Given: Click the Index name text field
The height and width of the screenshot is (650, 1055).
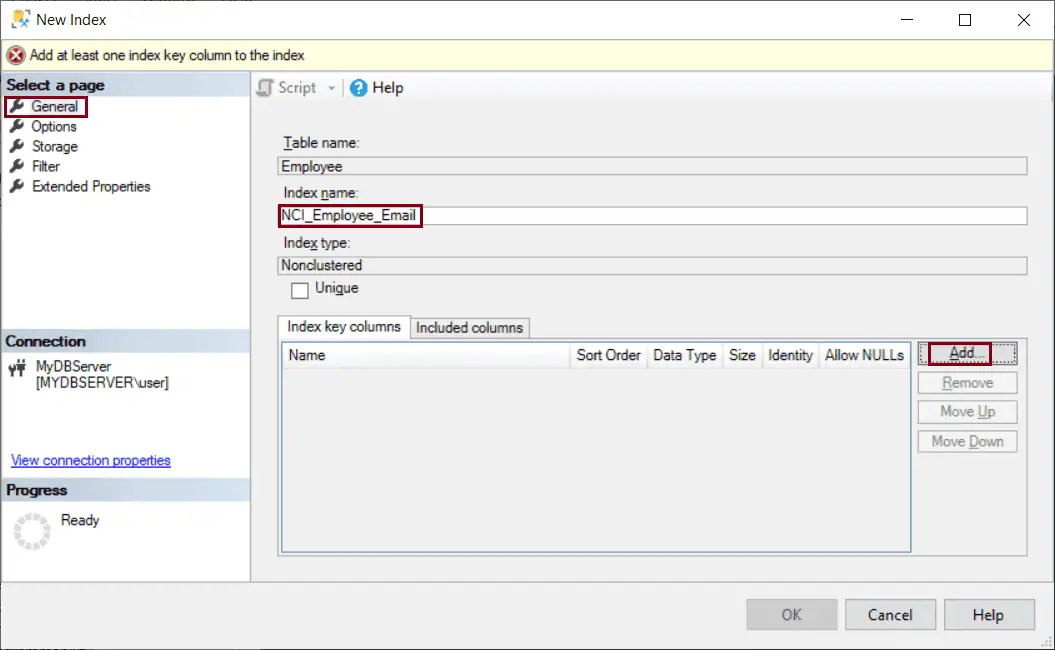Looking at the screenshot, I should click(x=650, y=216).
